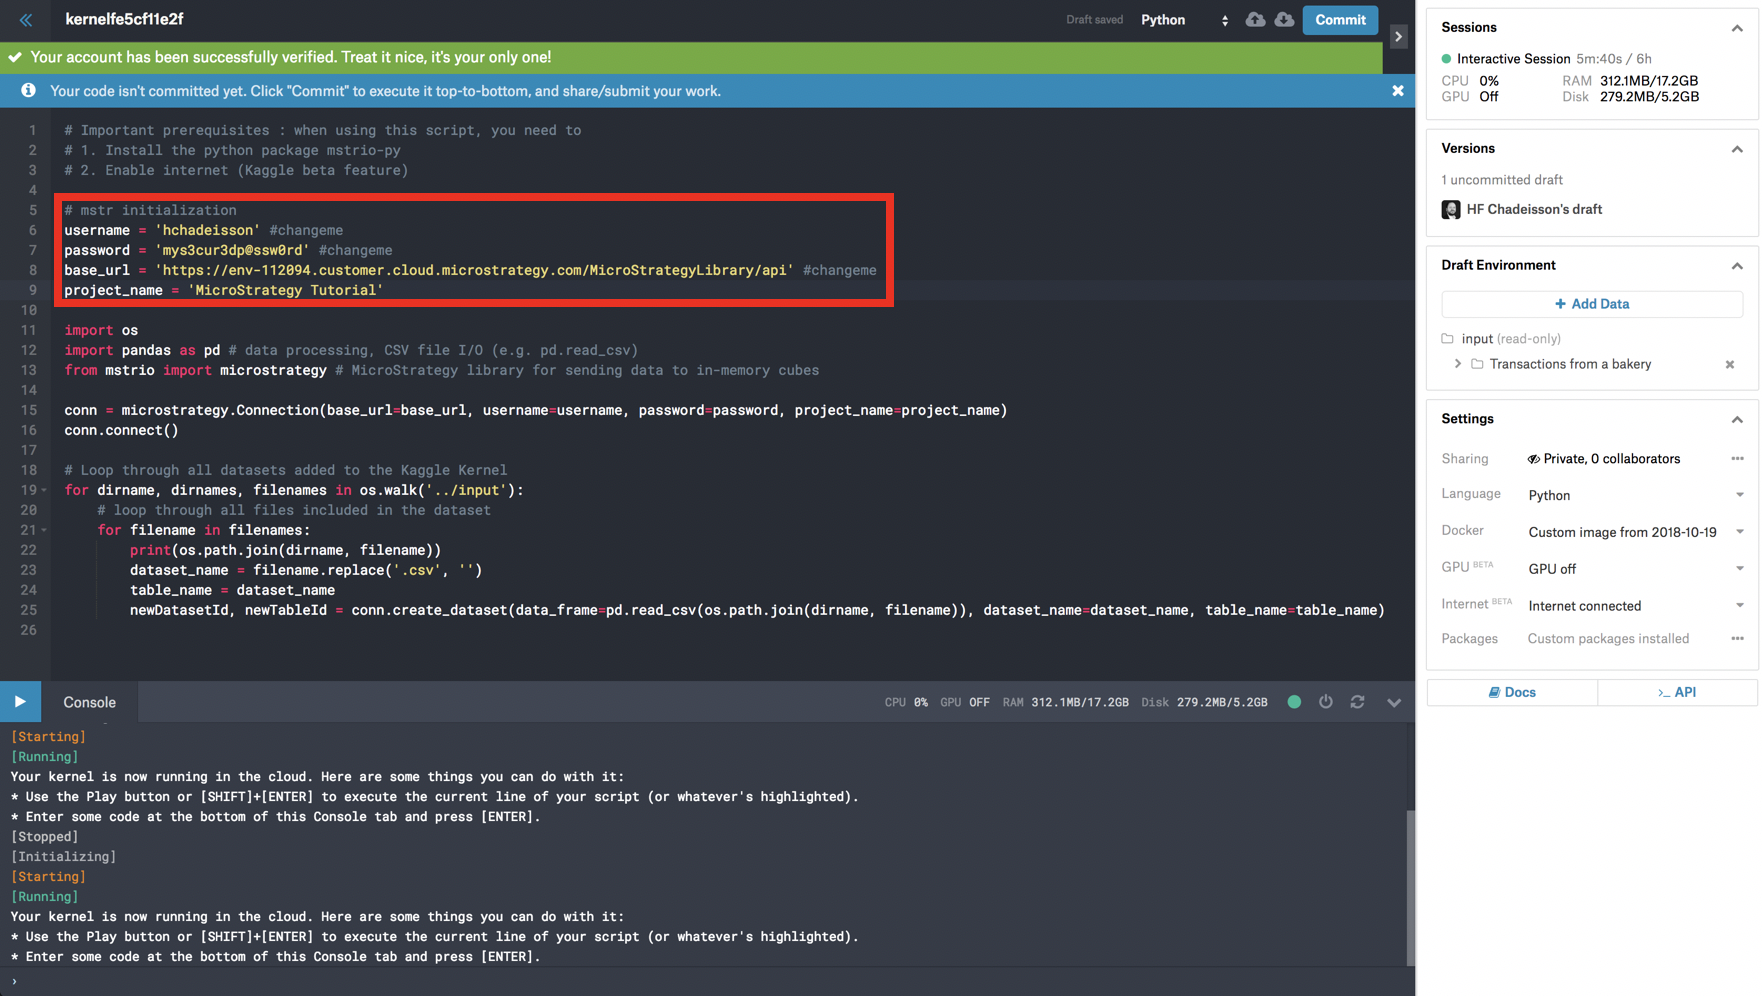Viewport: 1762px width, 996px height.
Task: Open the kernel Language dropdown
Action: tap(1740, 495)
